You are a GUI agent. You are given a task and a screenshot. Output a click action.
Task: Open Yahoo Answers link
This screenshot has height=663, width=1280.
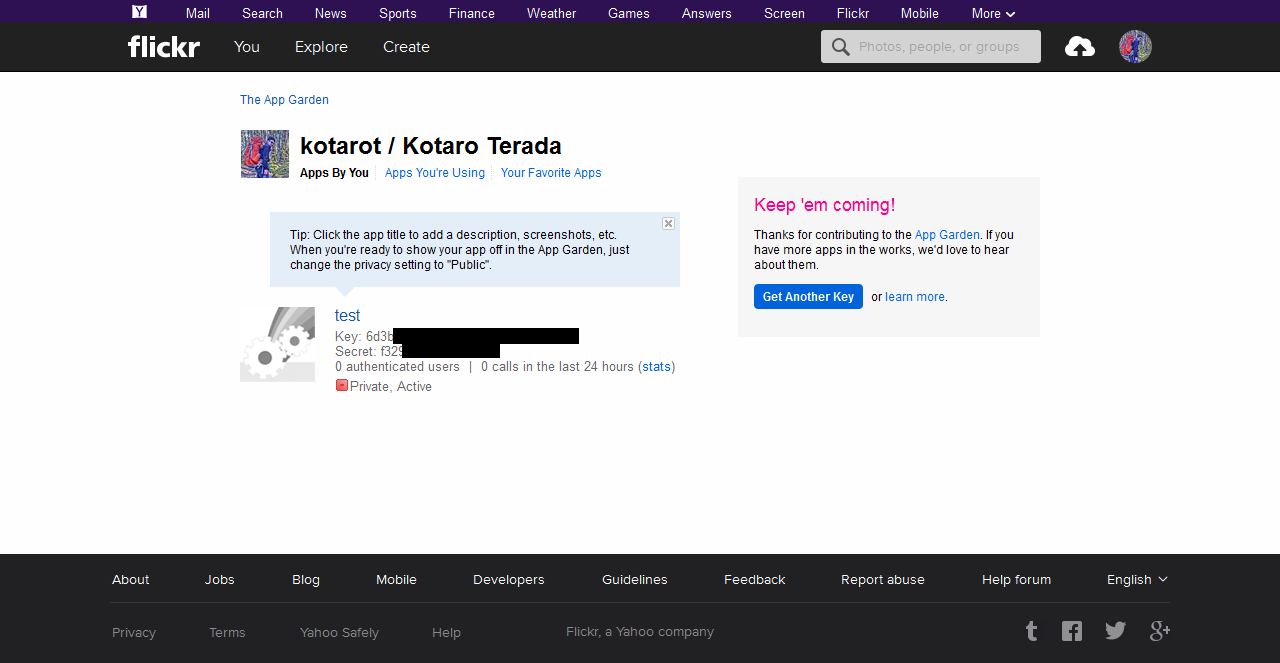pyautogui.click(x=707, y=13)
